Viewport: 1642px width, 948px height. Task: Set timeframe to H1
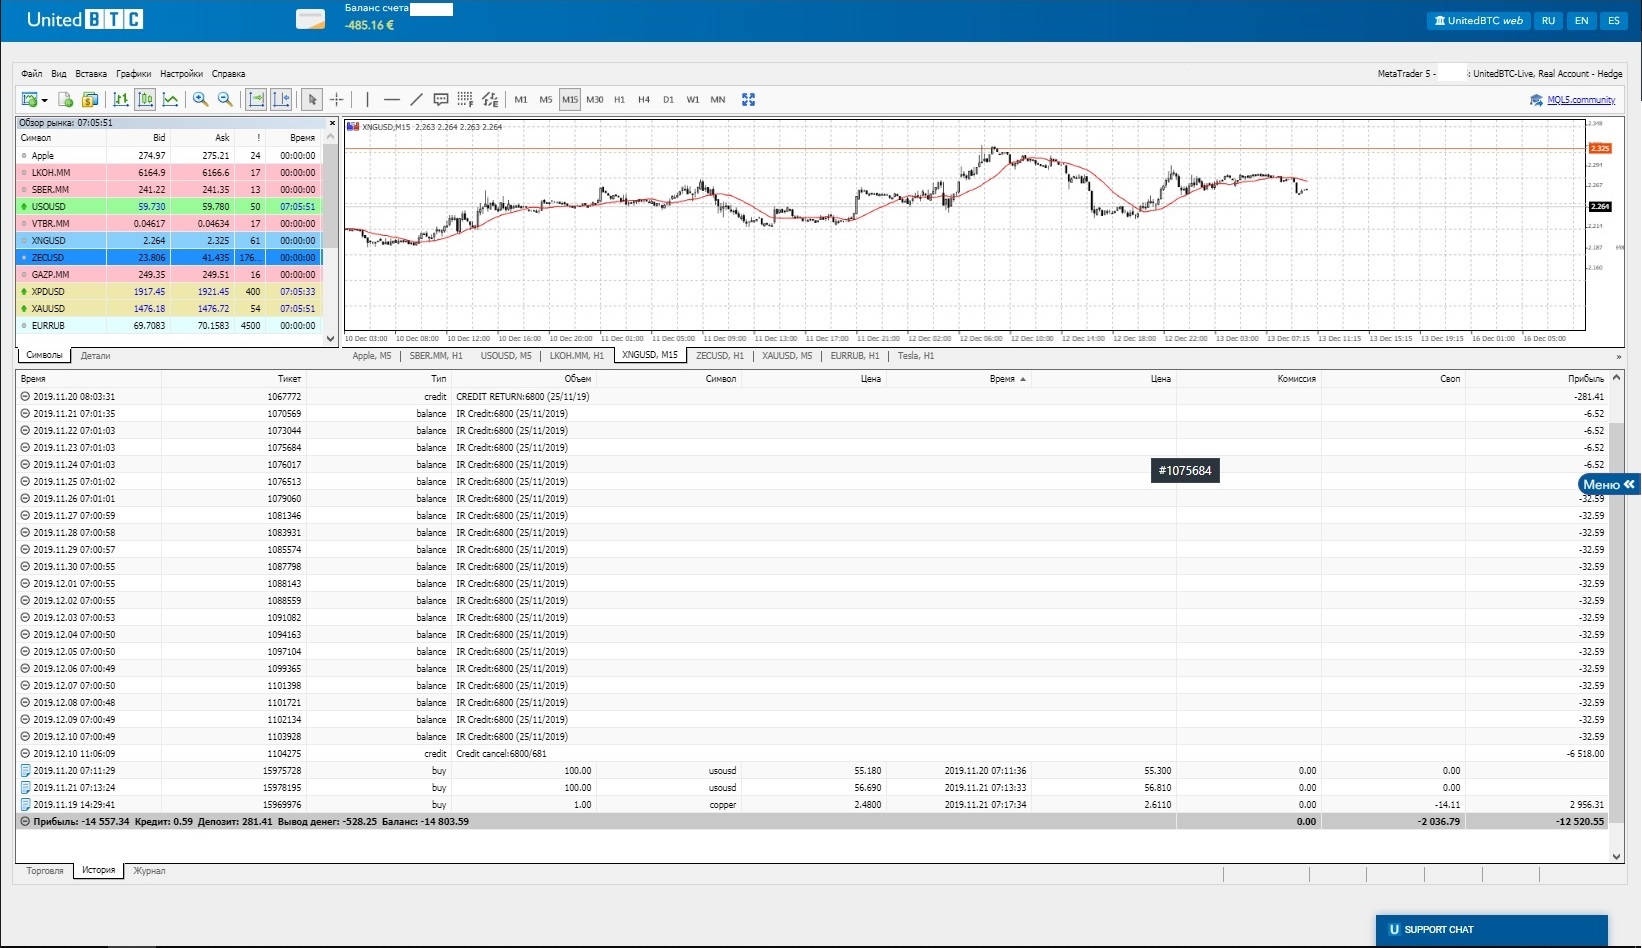pos(619,100)
